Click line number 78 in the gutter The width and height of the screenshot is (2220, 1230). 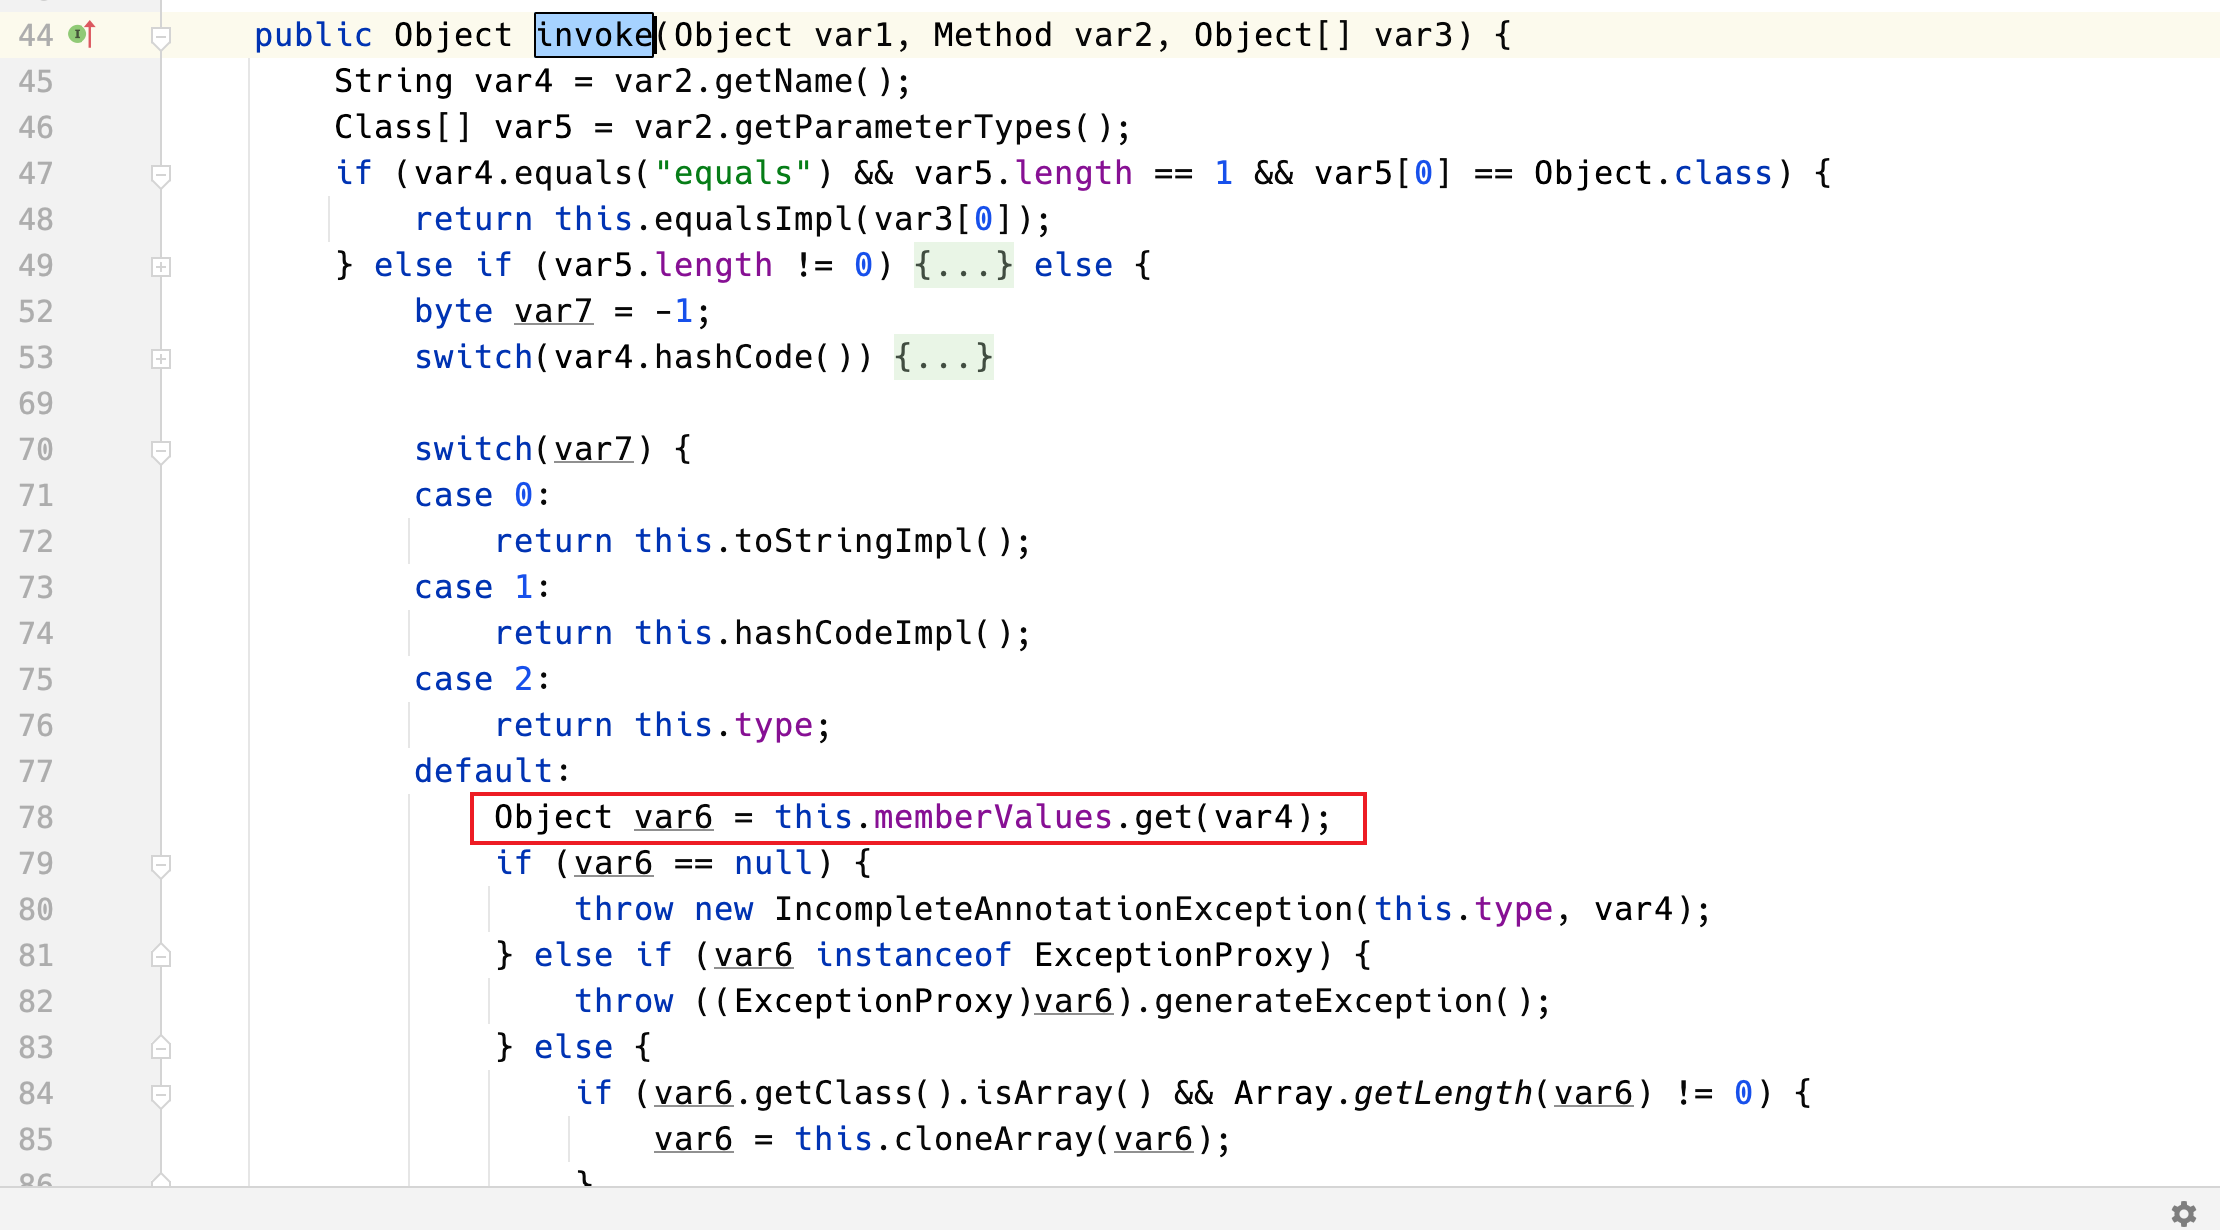point(36,818)
